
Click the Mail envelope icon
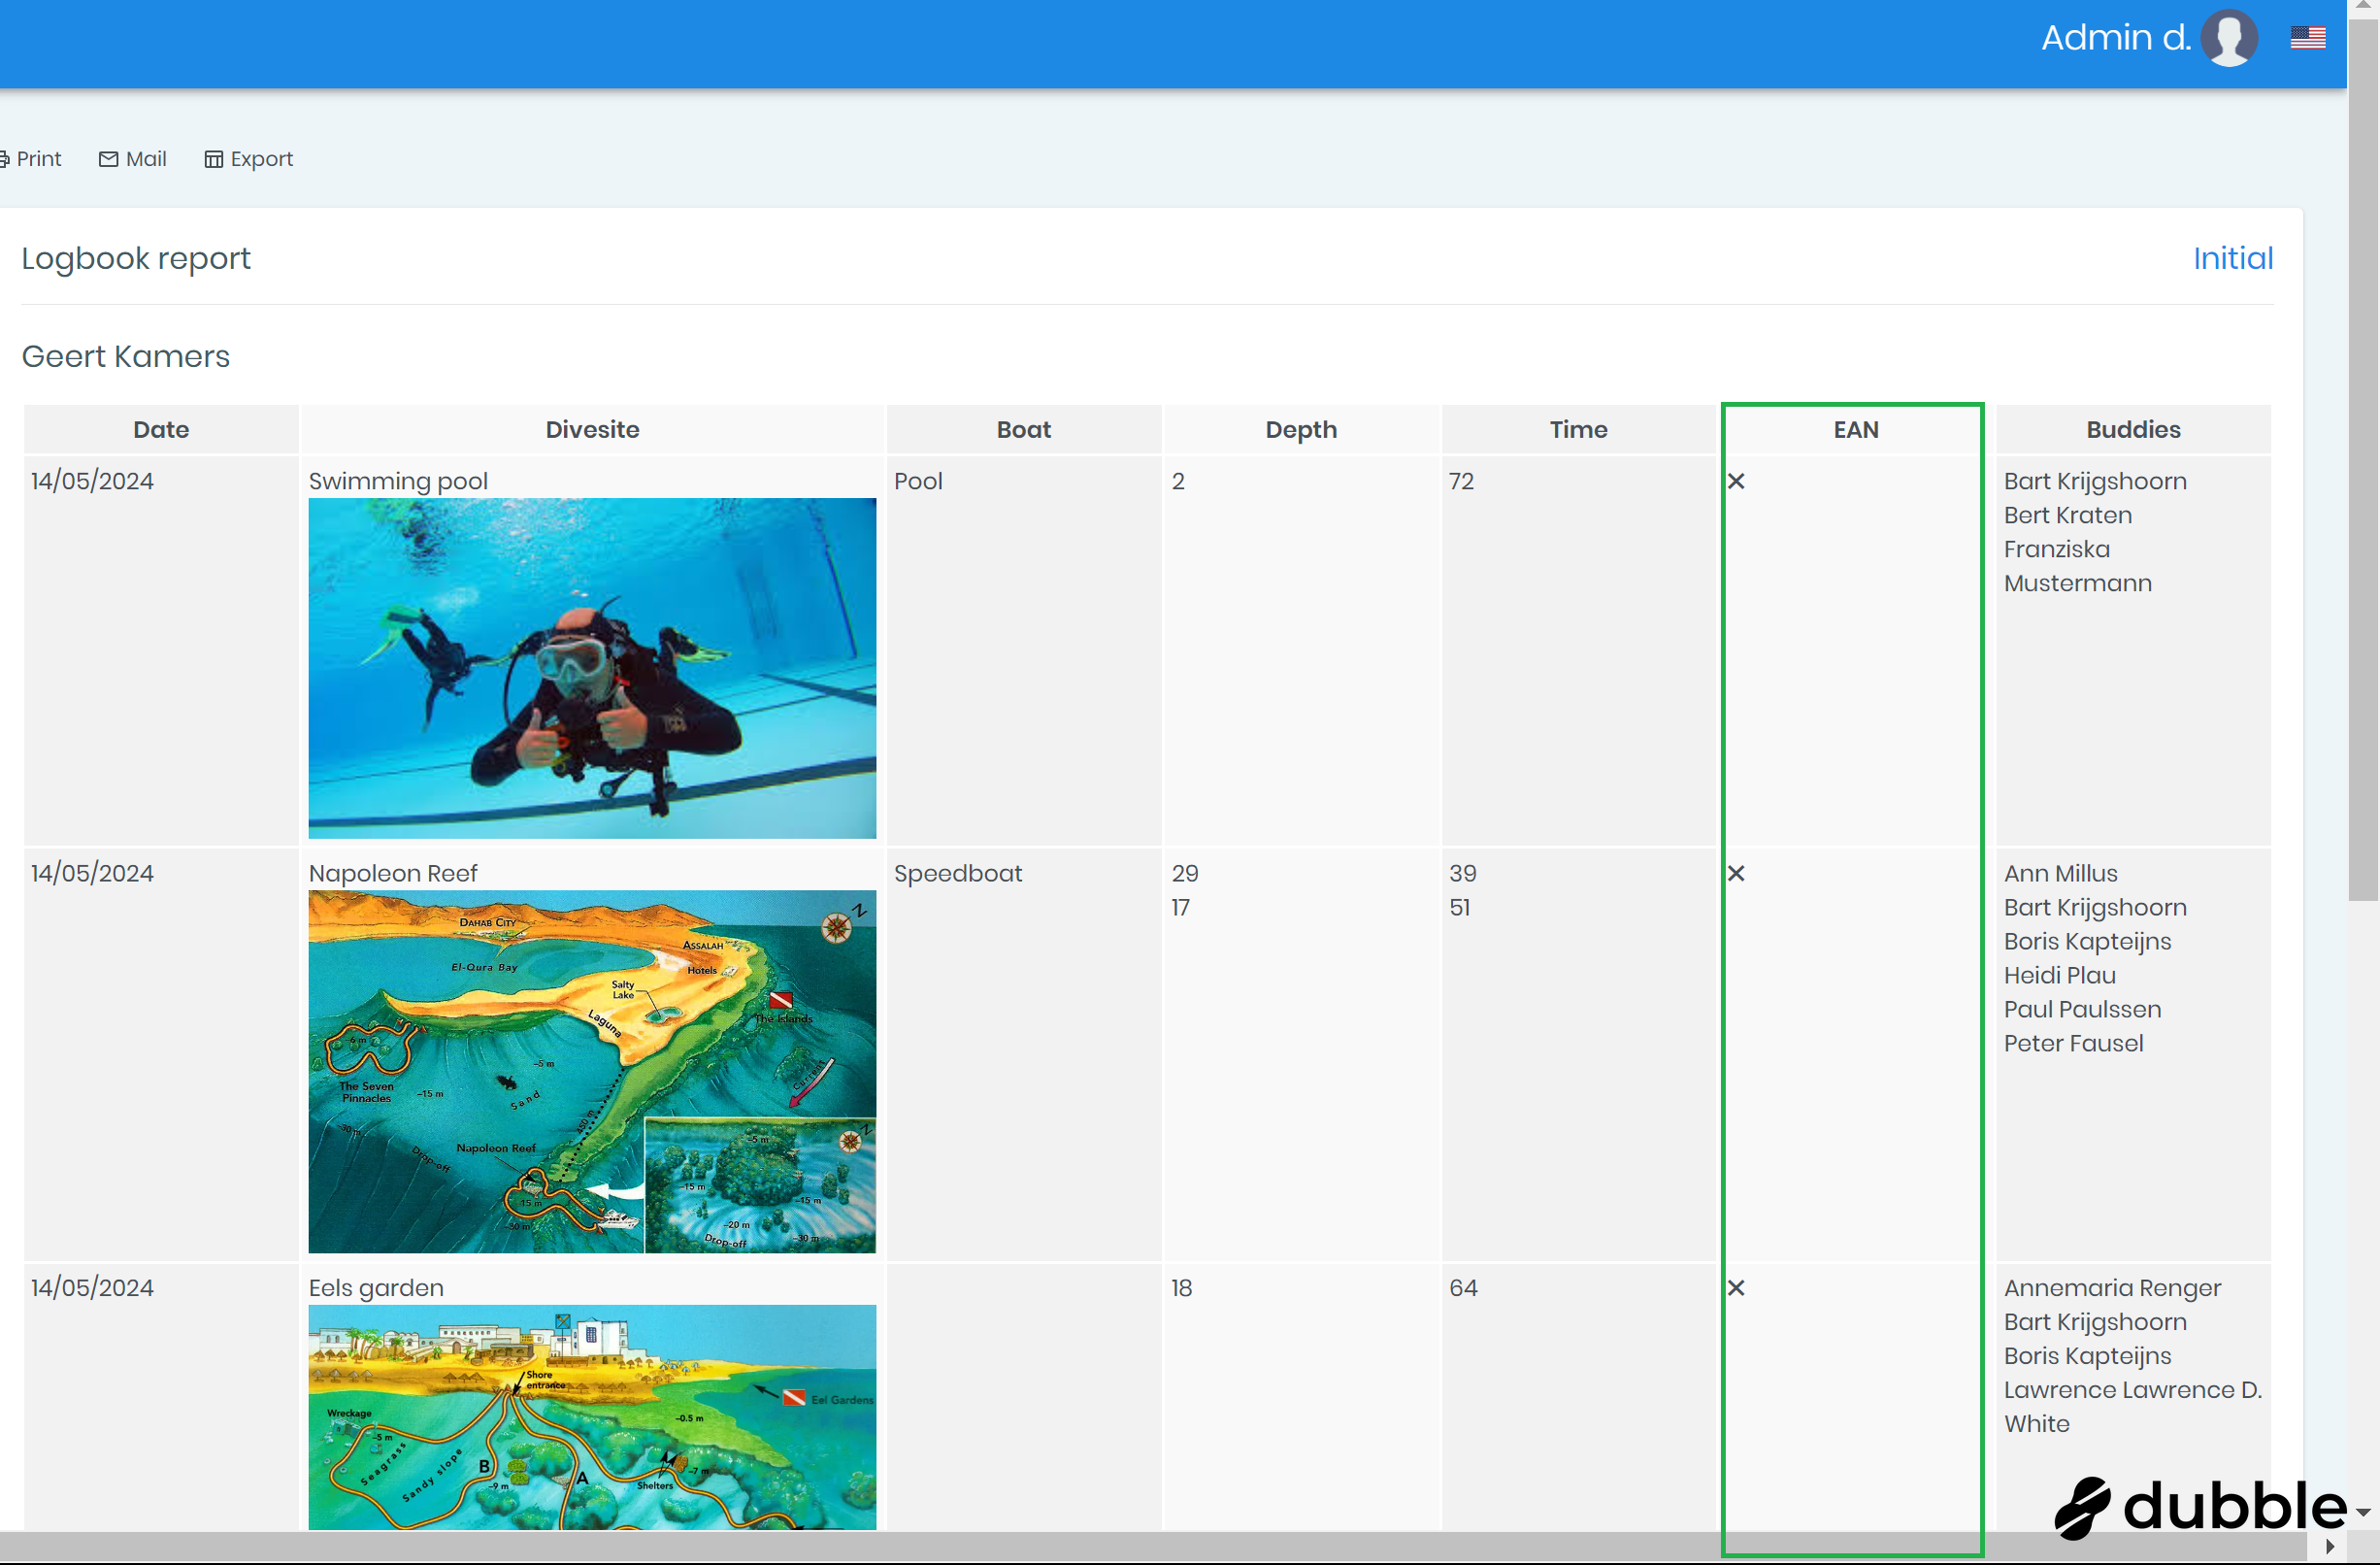(x=108, y=159)
